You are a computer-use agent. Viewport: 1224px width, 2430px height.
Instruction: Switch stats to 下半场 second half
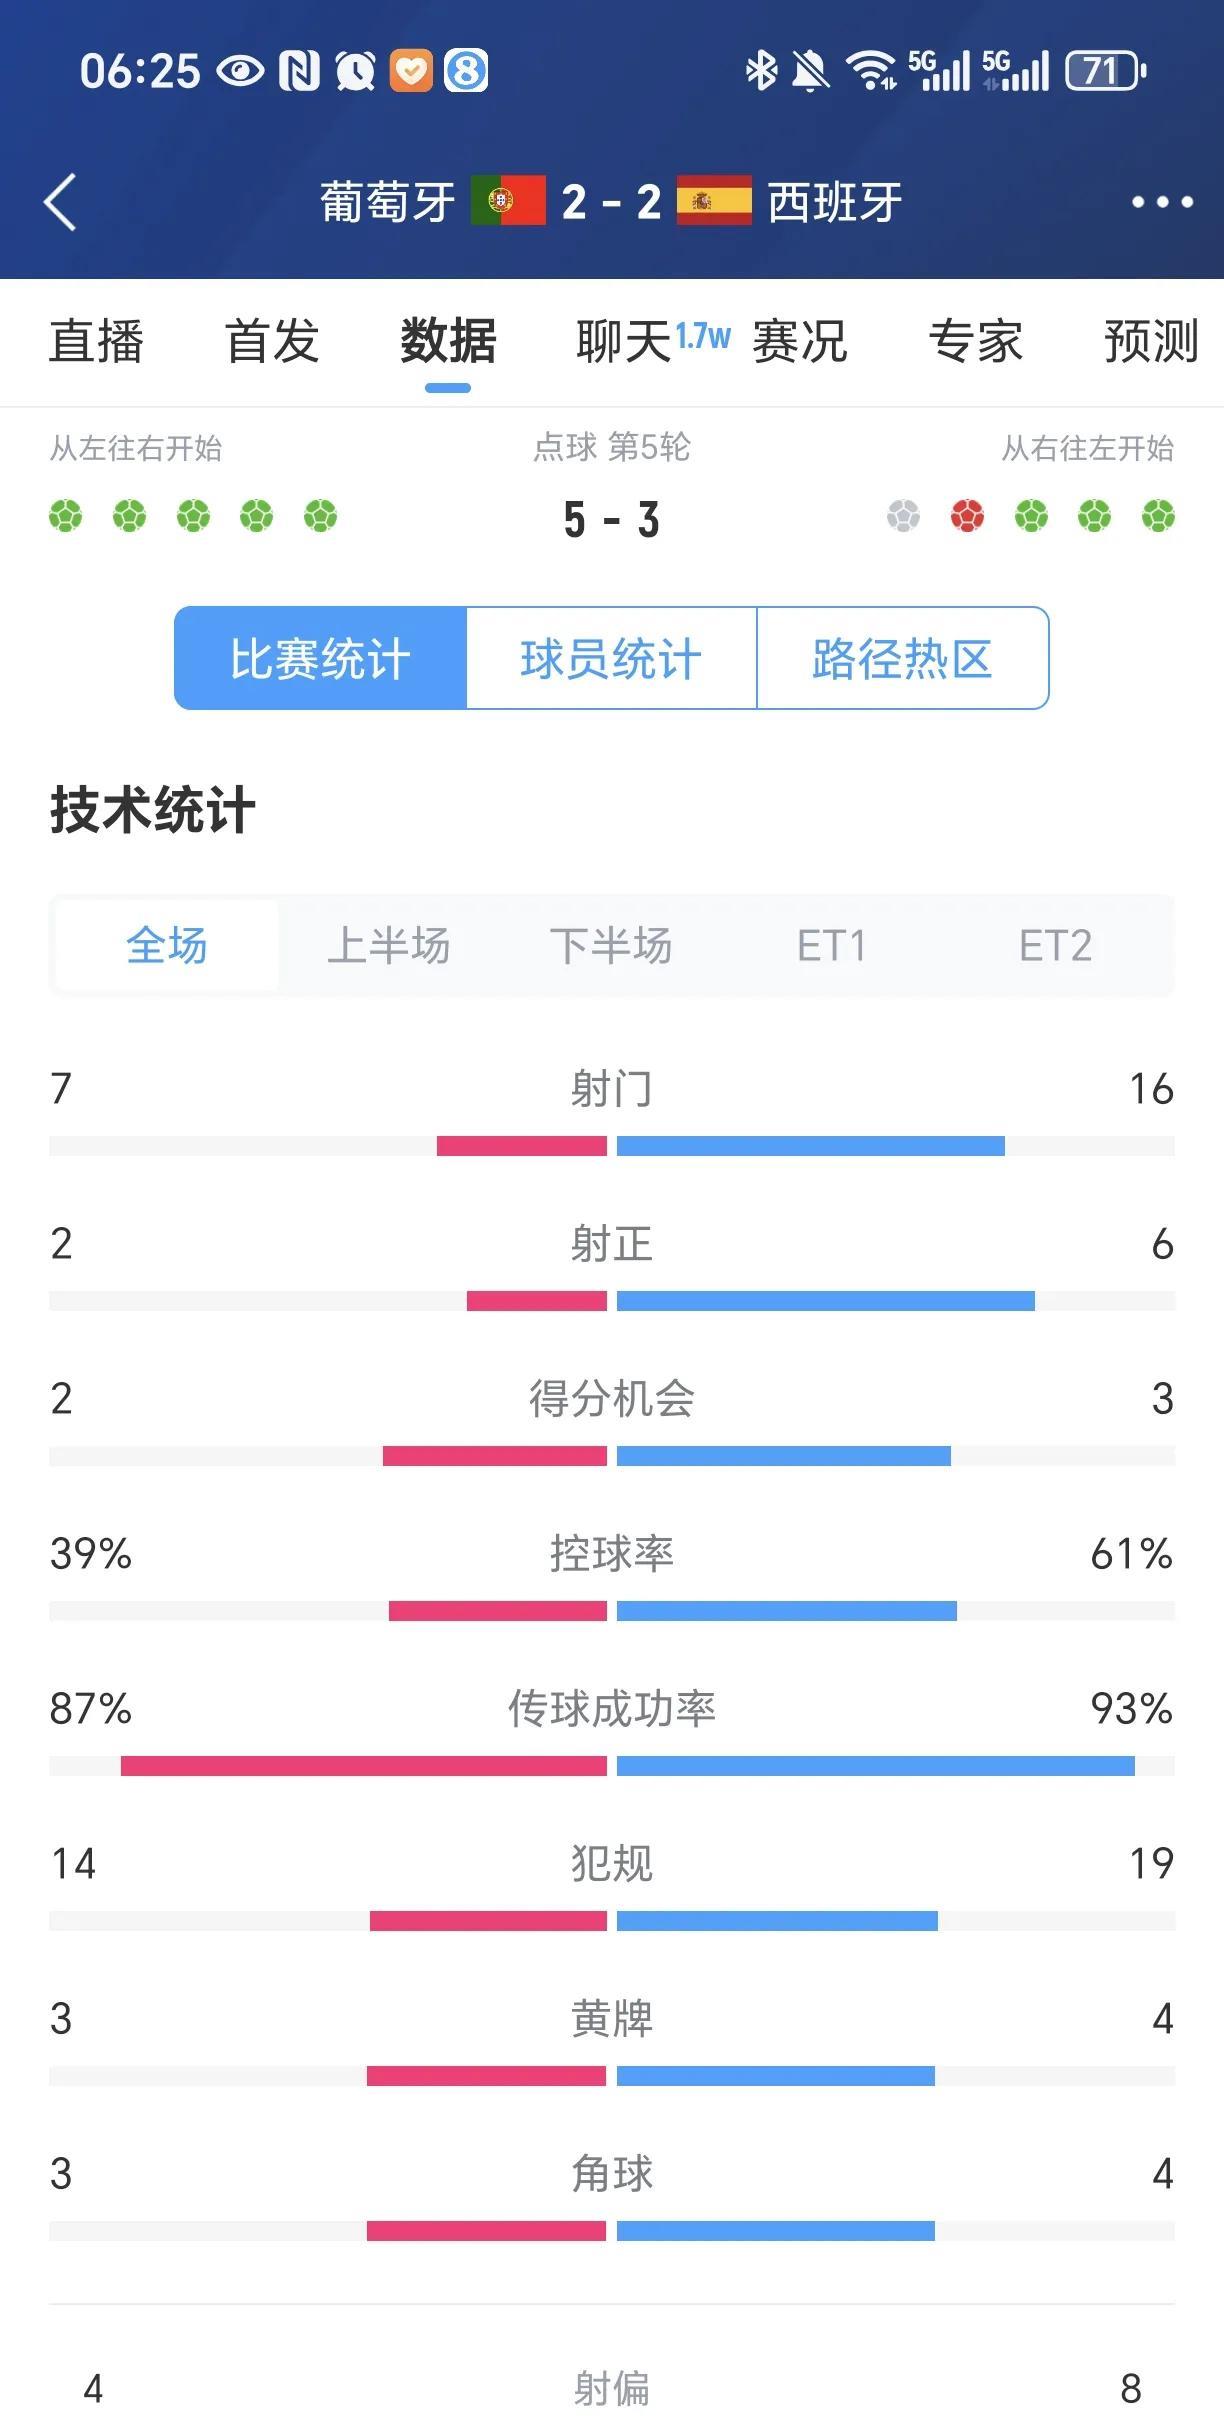[611, 945]
